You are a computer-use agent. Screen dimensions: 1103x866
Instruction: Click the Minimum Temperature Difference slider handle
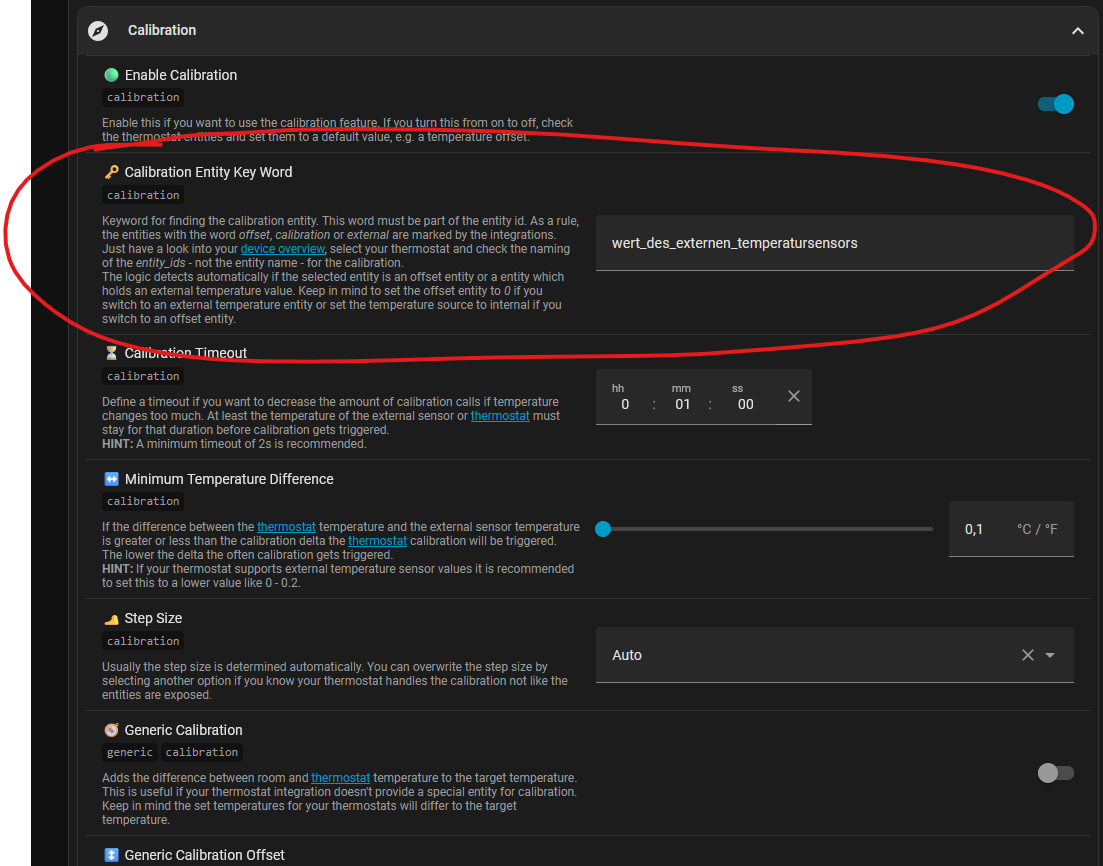point(603,529)
